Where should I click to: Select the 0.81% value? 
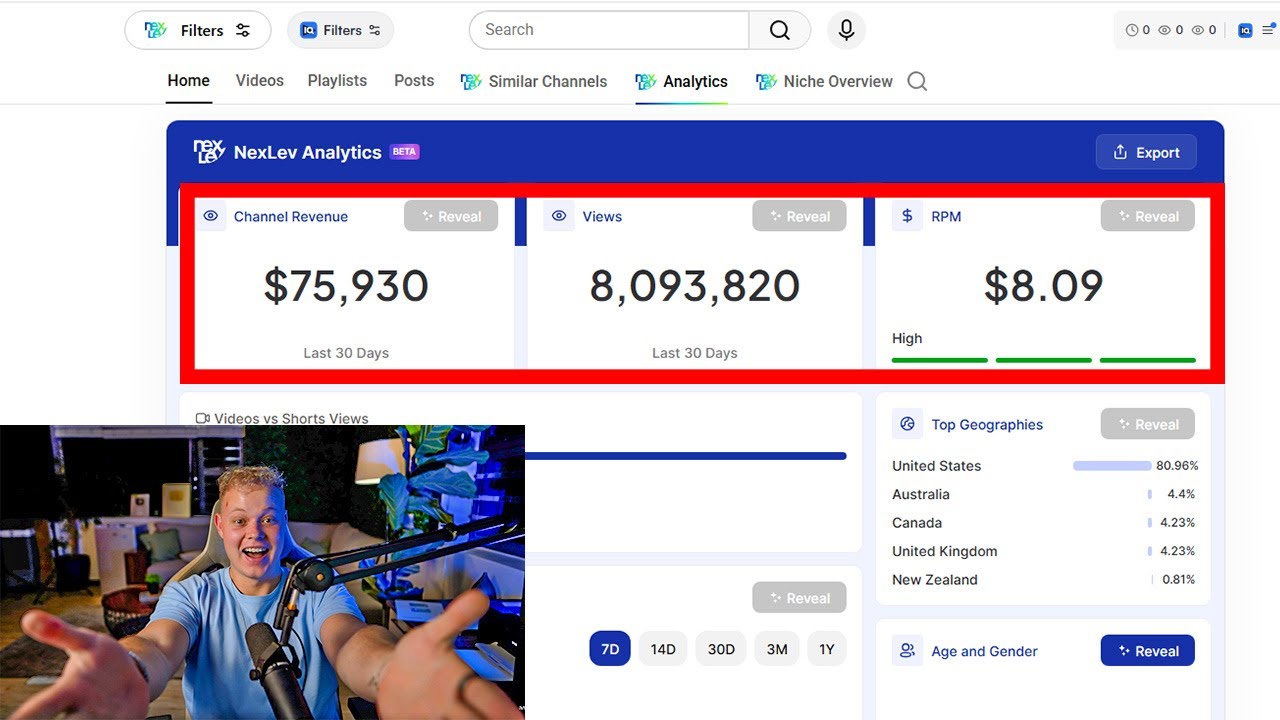point(1178,580)
